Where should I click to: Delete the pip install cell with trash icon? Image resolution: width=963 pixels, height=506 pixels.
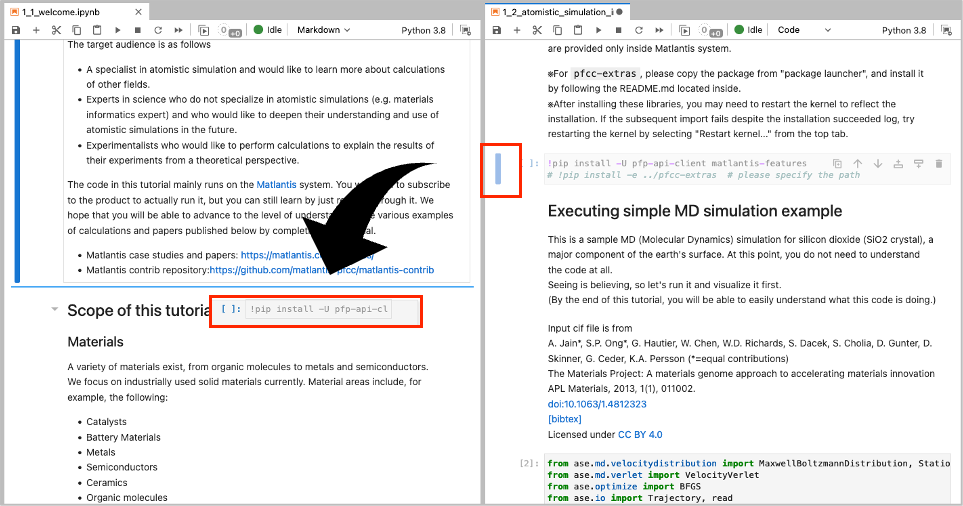coord(938,163)
